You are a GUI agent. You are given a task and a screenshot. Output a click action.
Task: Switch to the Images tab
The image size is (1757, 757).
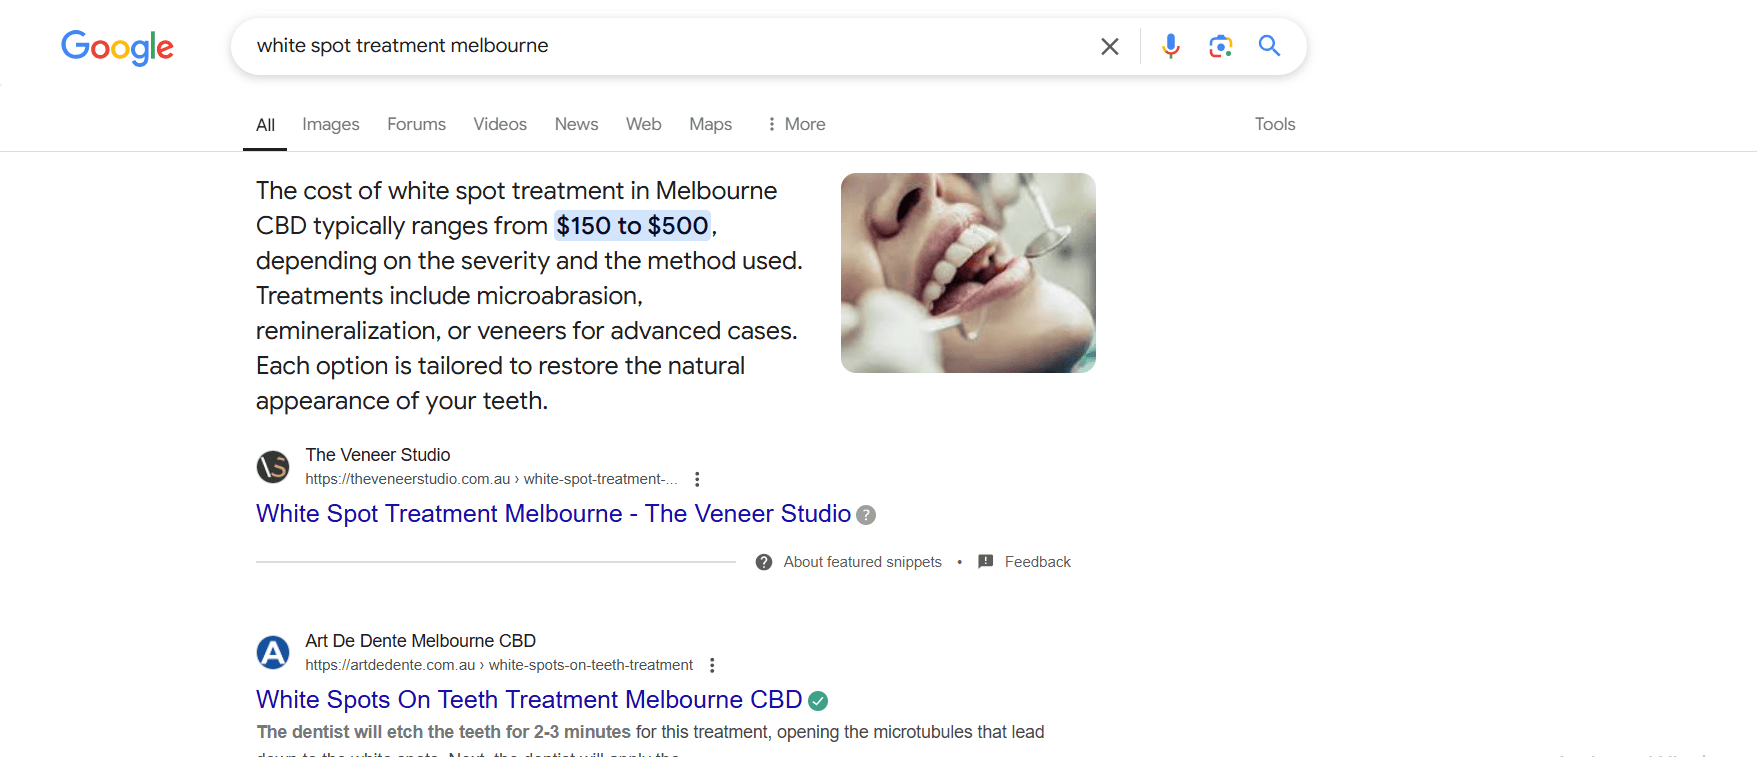point(330,124)
